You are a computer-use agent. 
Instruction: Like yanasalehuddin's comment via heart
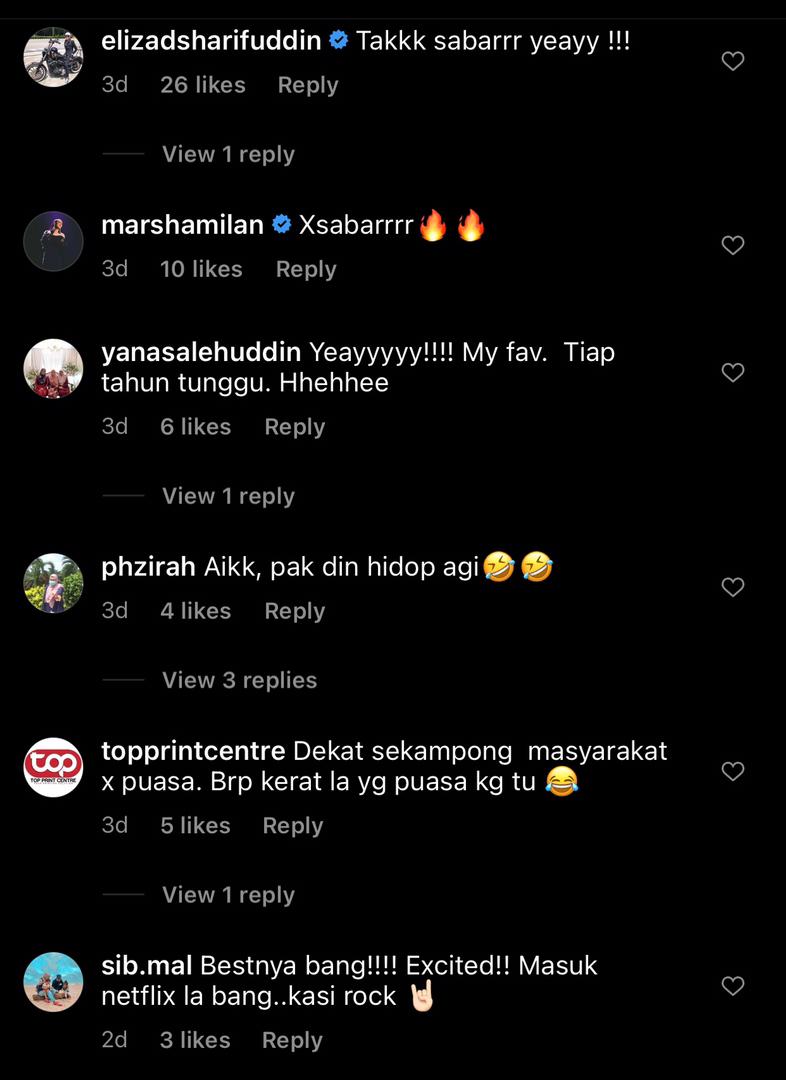coord(732,373)
